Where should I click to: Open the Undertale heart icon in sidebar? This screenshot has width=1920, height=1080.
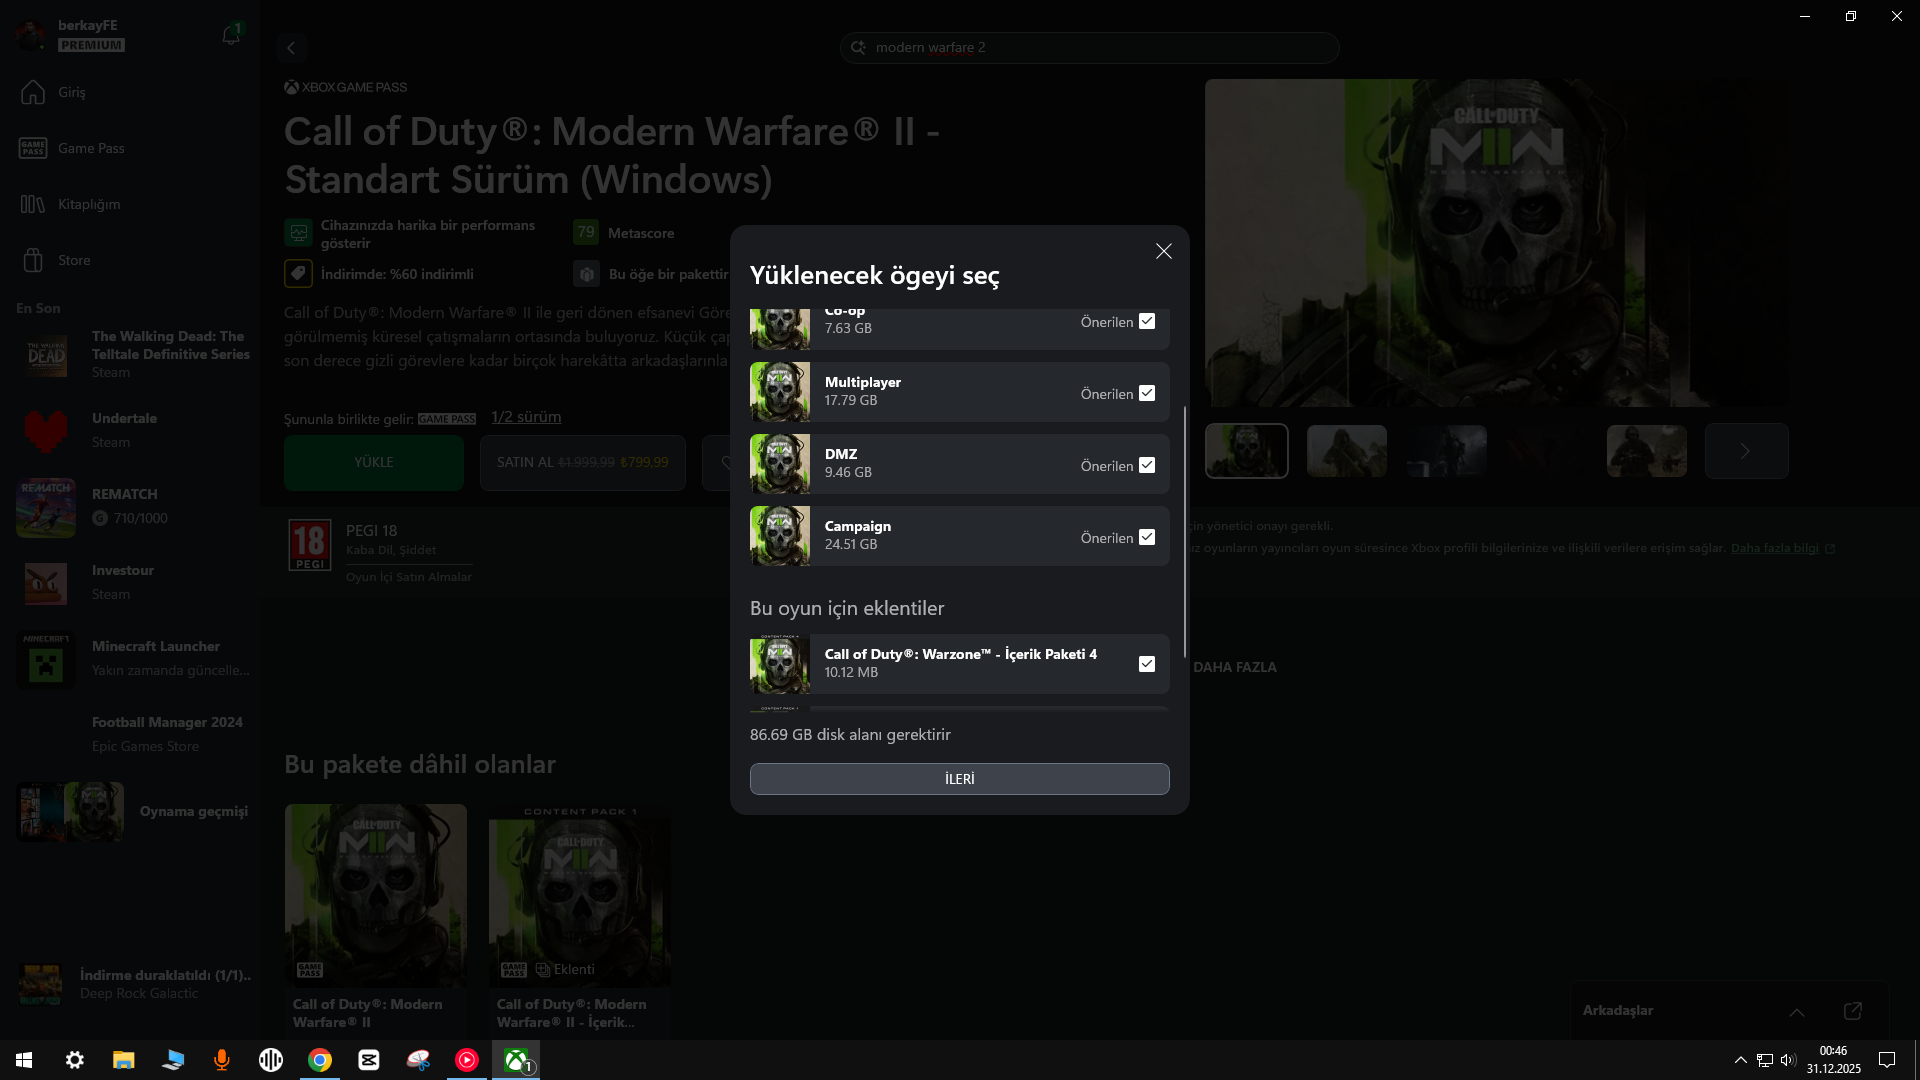point(46,430)
